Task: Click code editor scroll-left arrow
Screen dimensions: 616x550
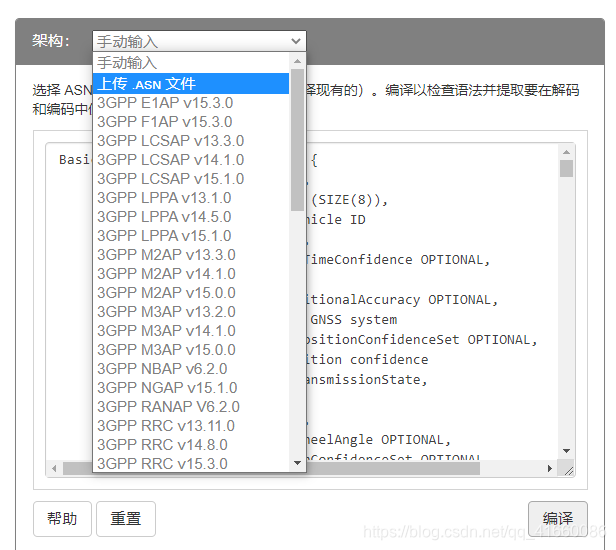Action: 54,468
